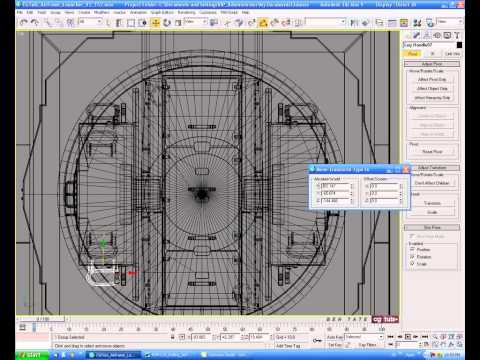The height and width of the screenshot is (360, 480).
Task: Activate the Unlink Selection tool
Action: [59, 23]
